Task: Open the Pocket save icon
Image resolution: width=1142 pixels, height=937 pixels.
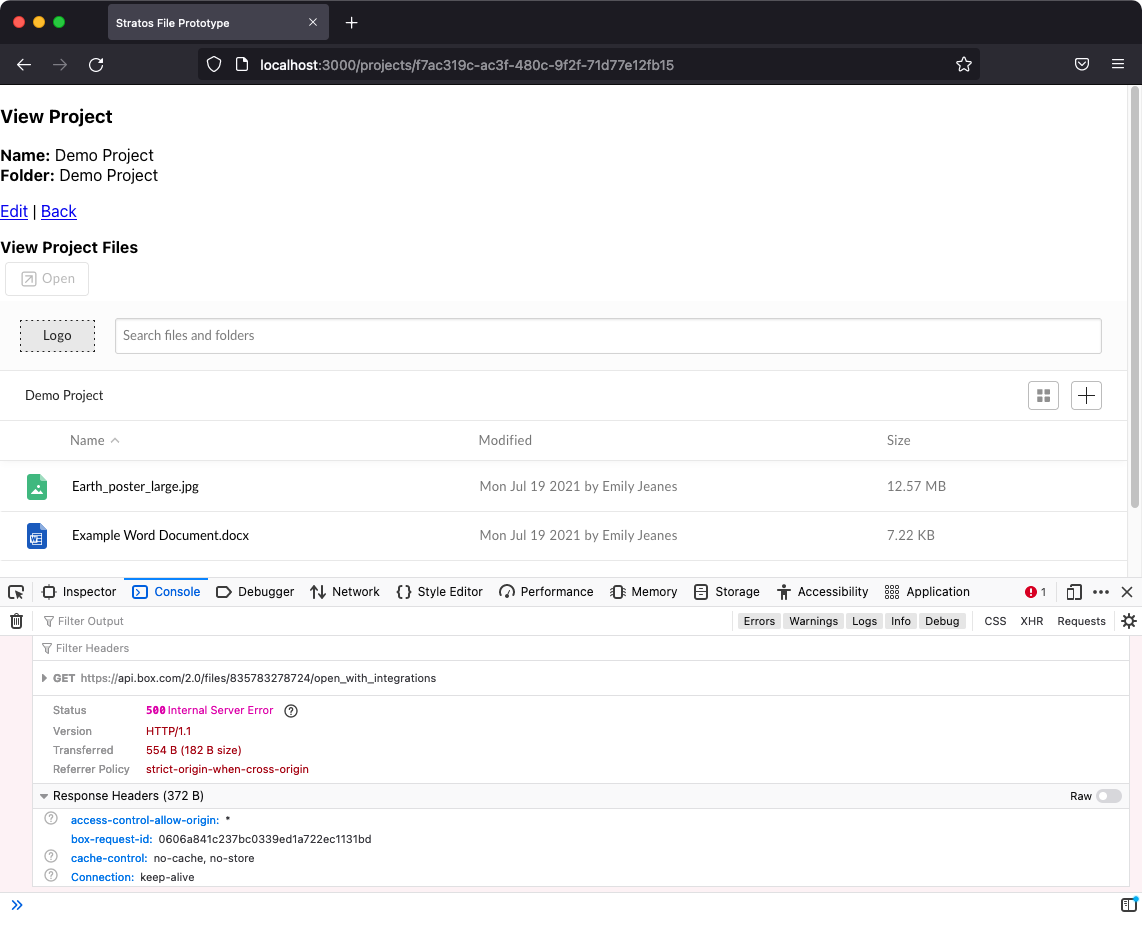Action: pos(1082,65)
